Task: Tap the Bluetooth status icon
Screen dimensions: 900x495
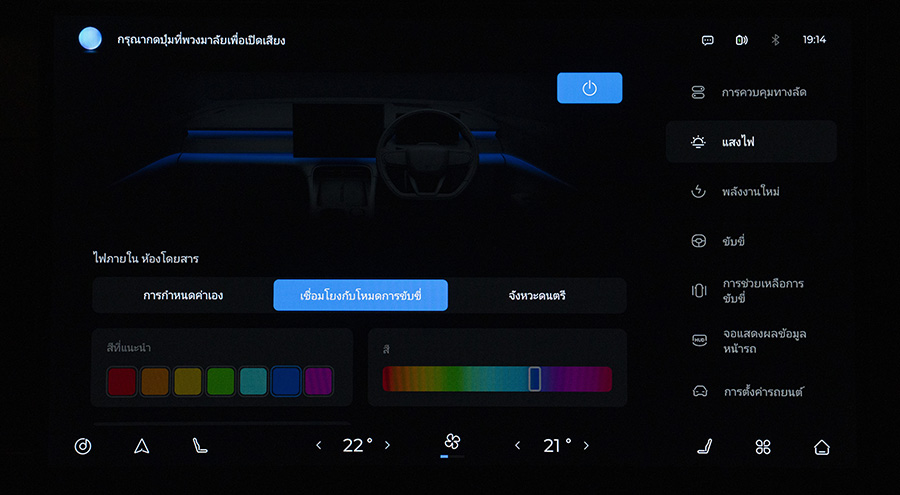Action: pyautogui.click(x=774, y=40)
